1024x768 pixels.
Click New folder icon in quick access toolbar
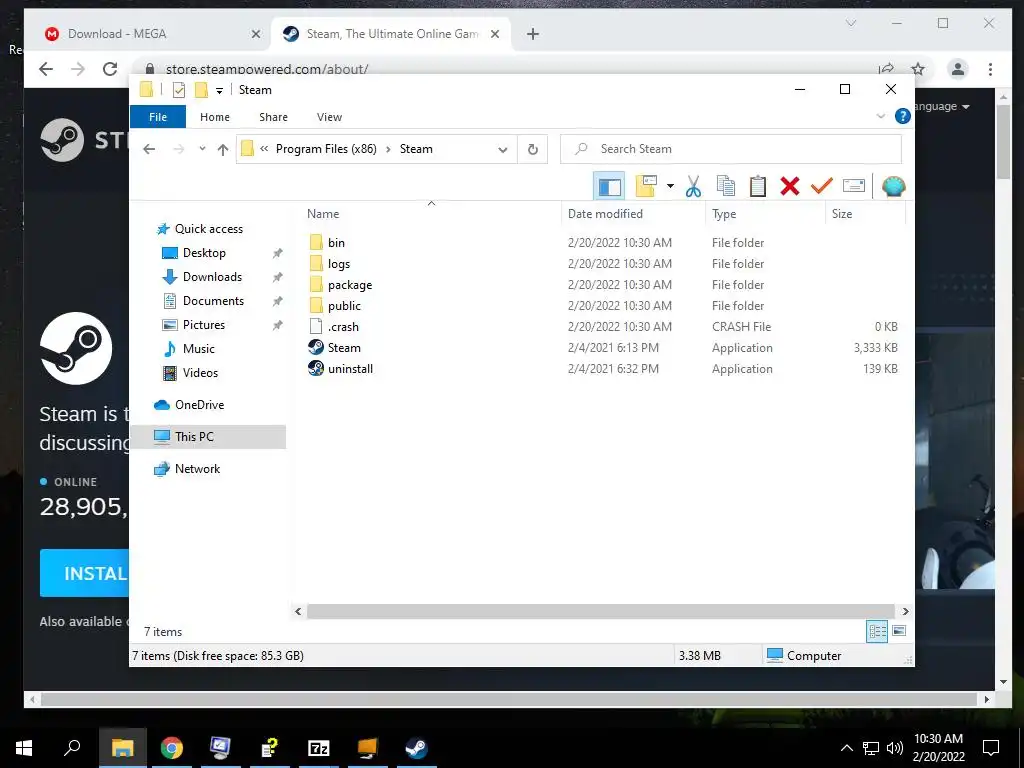coord(201,90)
